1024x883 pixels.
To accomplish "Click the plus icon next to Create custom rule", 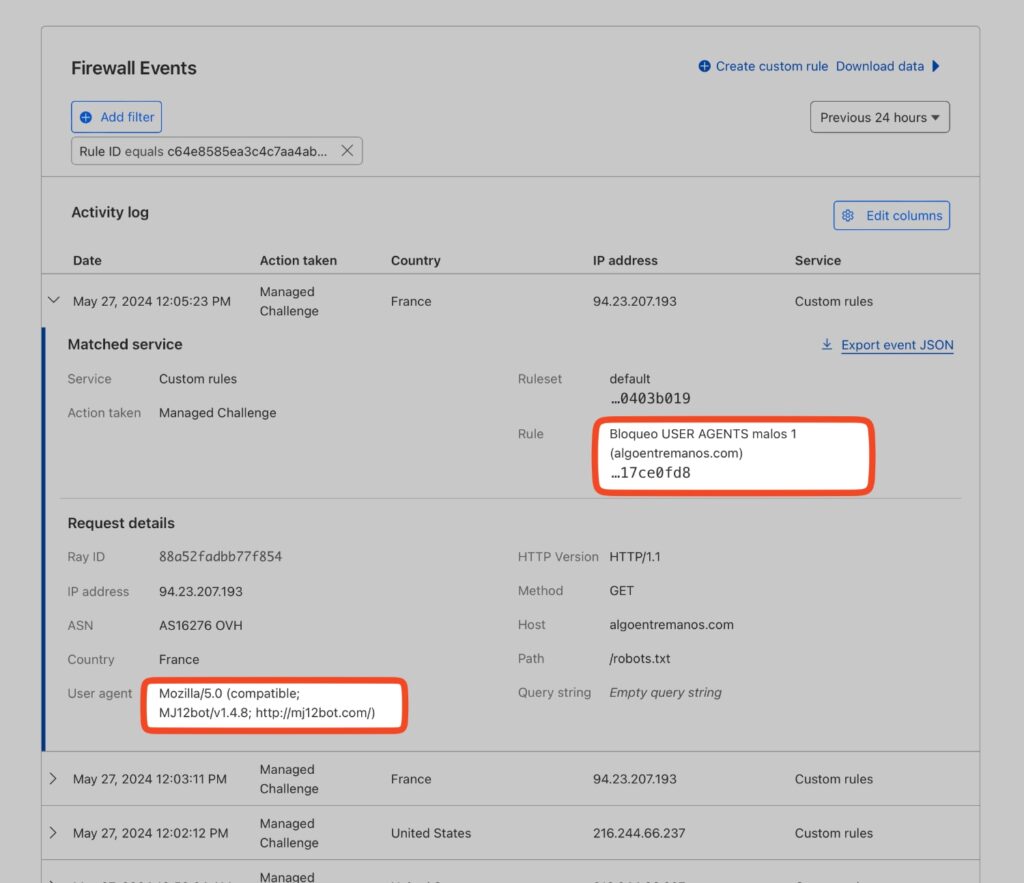I will click(703, 66).
